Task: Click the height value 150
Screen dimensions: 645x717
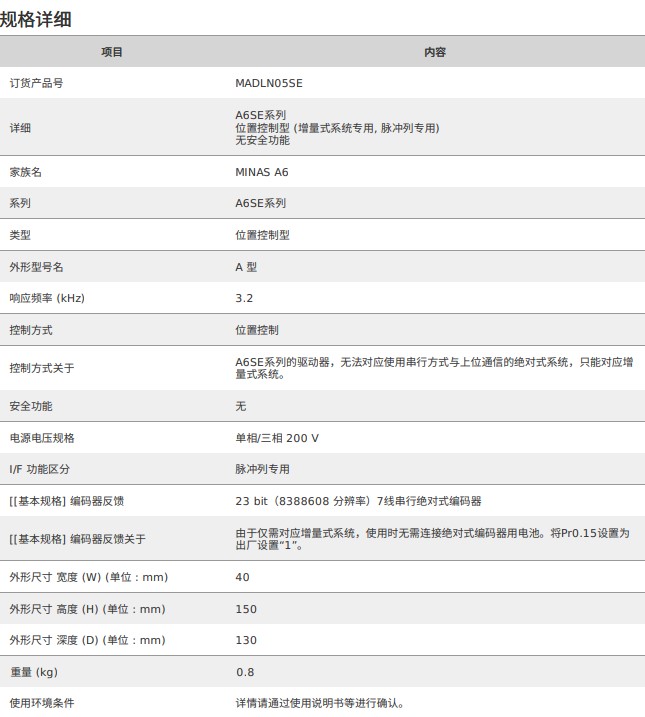Action: coord(245,609)
